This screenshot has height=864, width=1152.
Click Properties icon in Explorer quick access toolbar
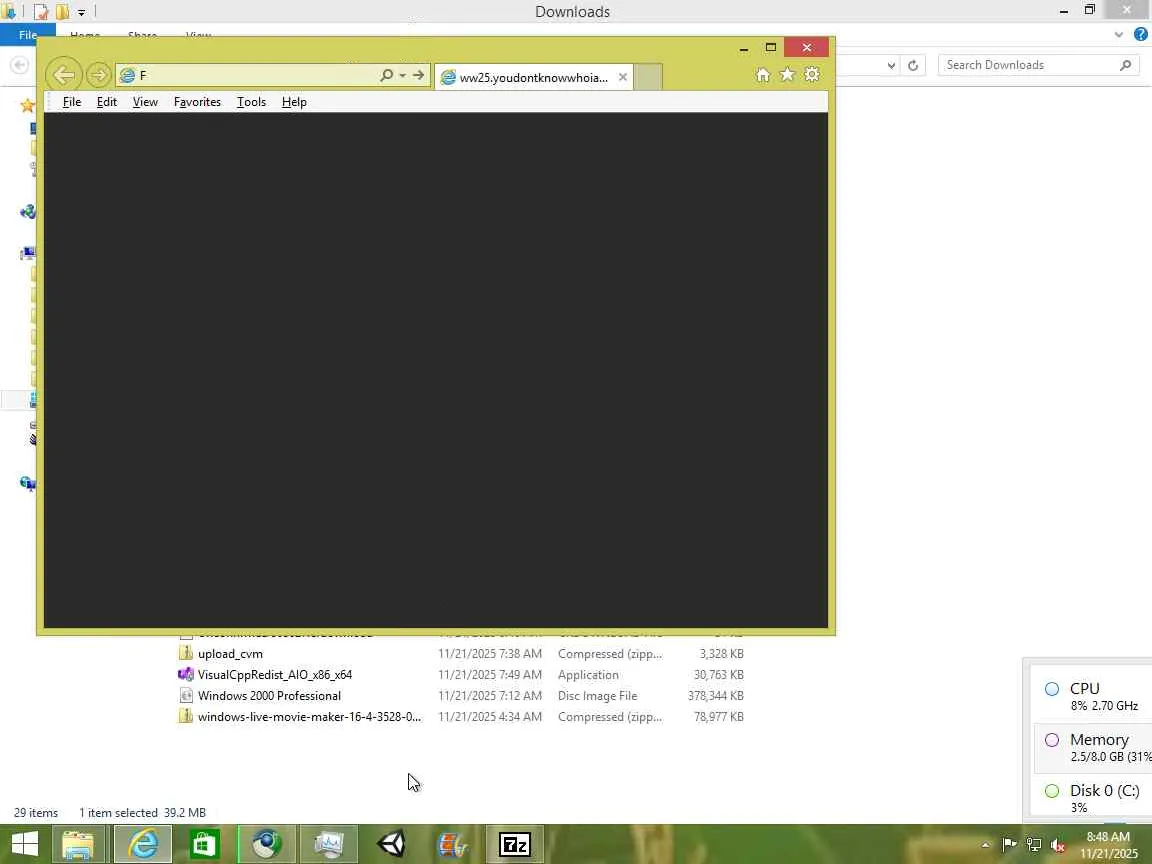point(41,12)
